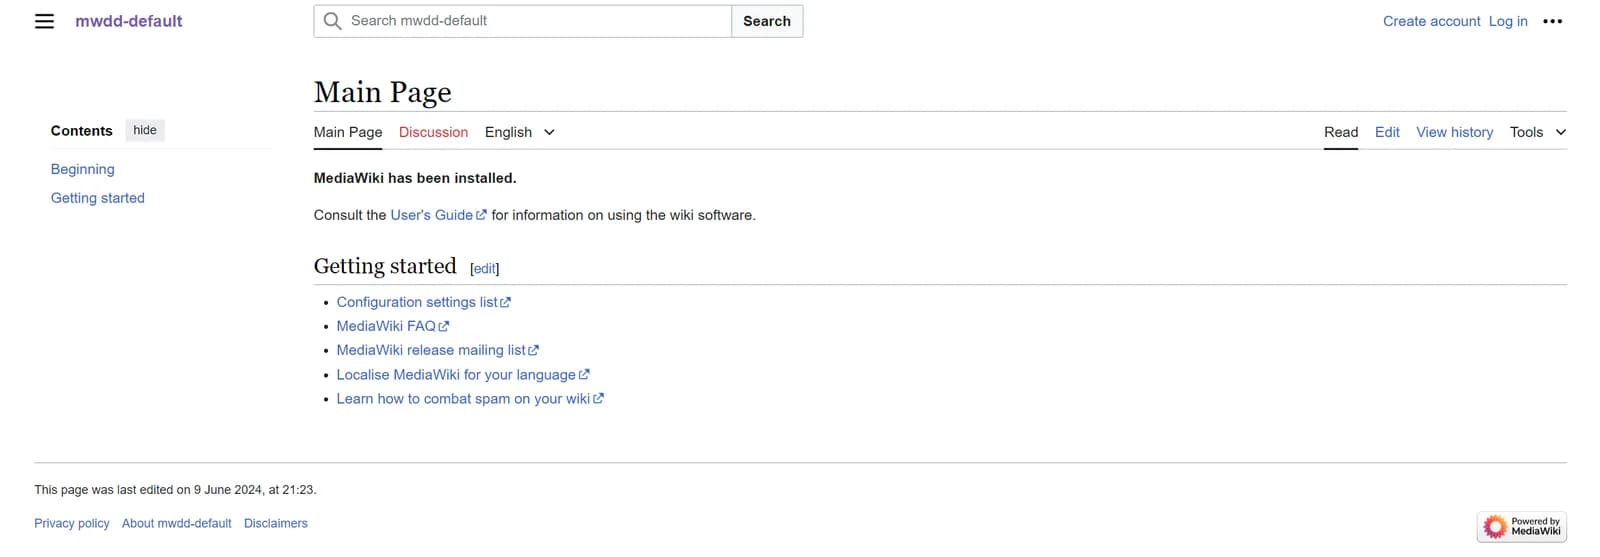Open the User's Guide link
The height and width of the screenshot is (557, 1600).
click(438, 215)
